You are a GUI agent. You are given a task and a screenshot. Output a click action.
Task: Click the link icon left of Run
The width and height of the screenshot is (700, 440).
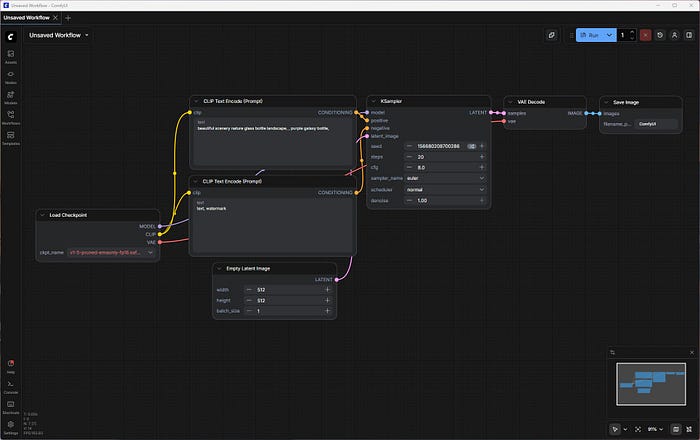pyautogui.click(x=552, y=35)
